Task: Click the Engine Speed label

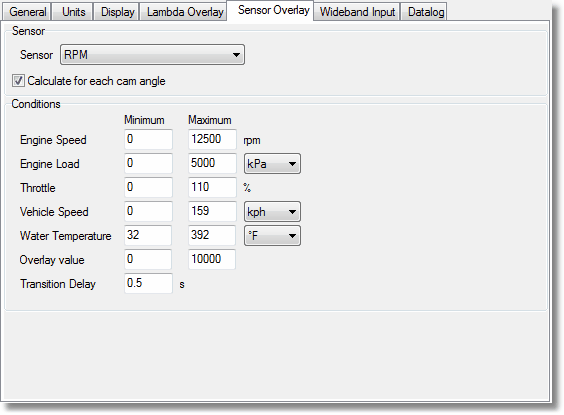Action: pos(53,140)
